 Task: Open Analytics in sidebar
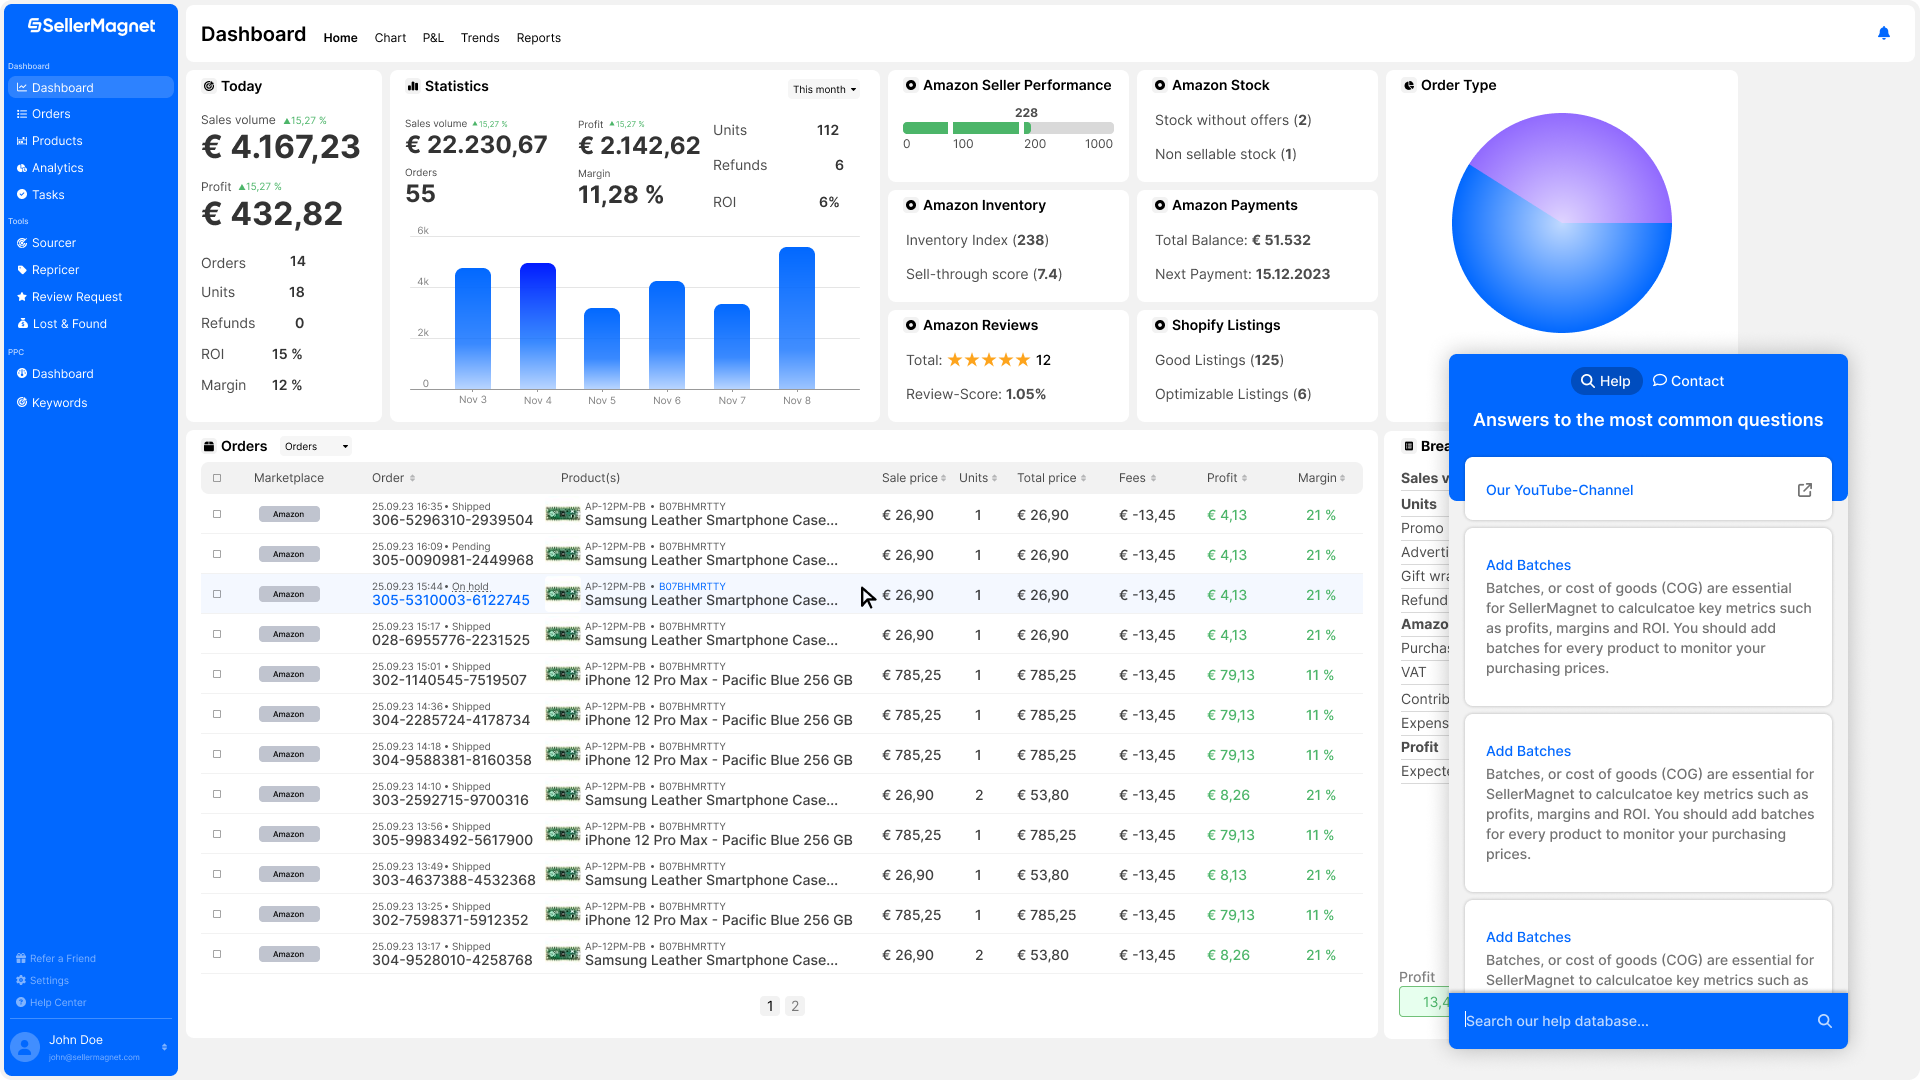pyautogui.click(x=57, y=168)
